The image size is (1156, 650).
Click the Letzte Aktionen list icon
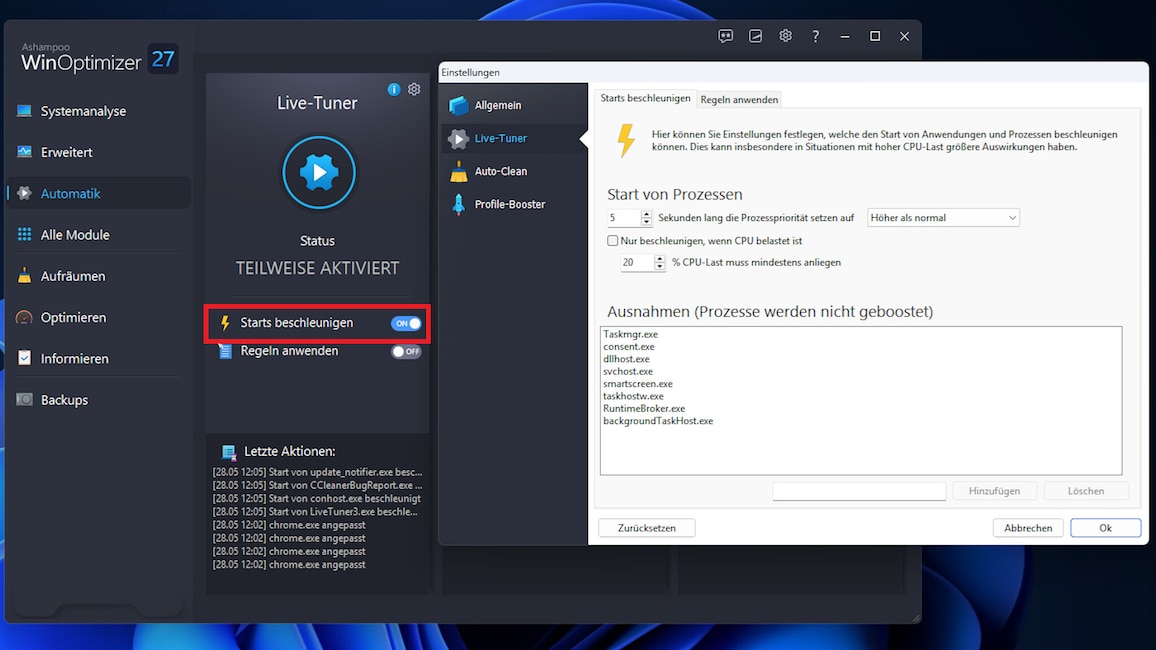[229, 452]
